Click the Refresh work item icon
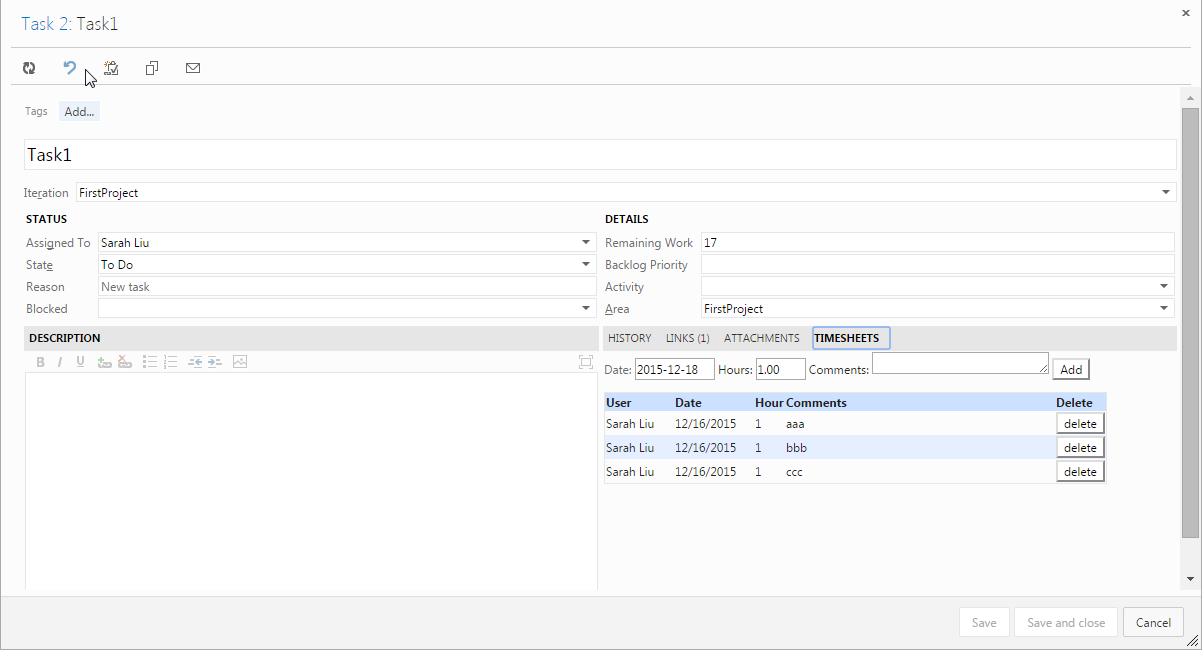 29,68
